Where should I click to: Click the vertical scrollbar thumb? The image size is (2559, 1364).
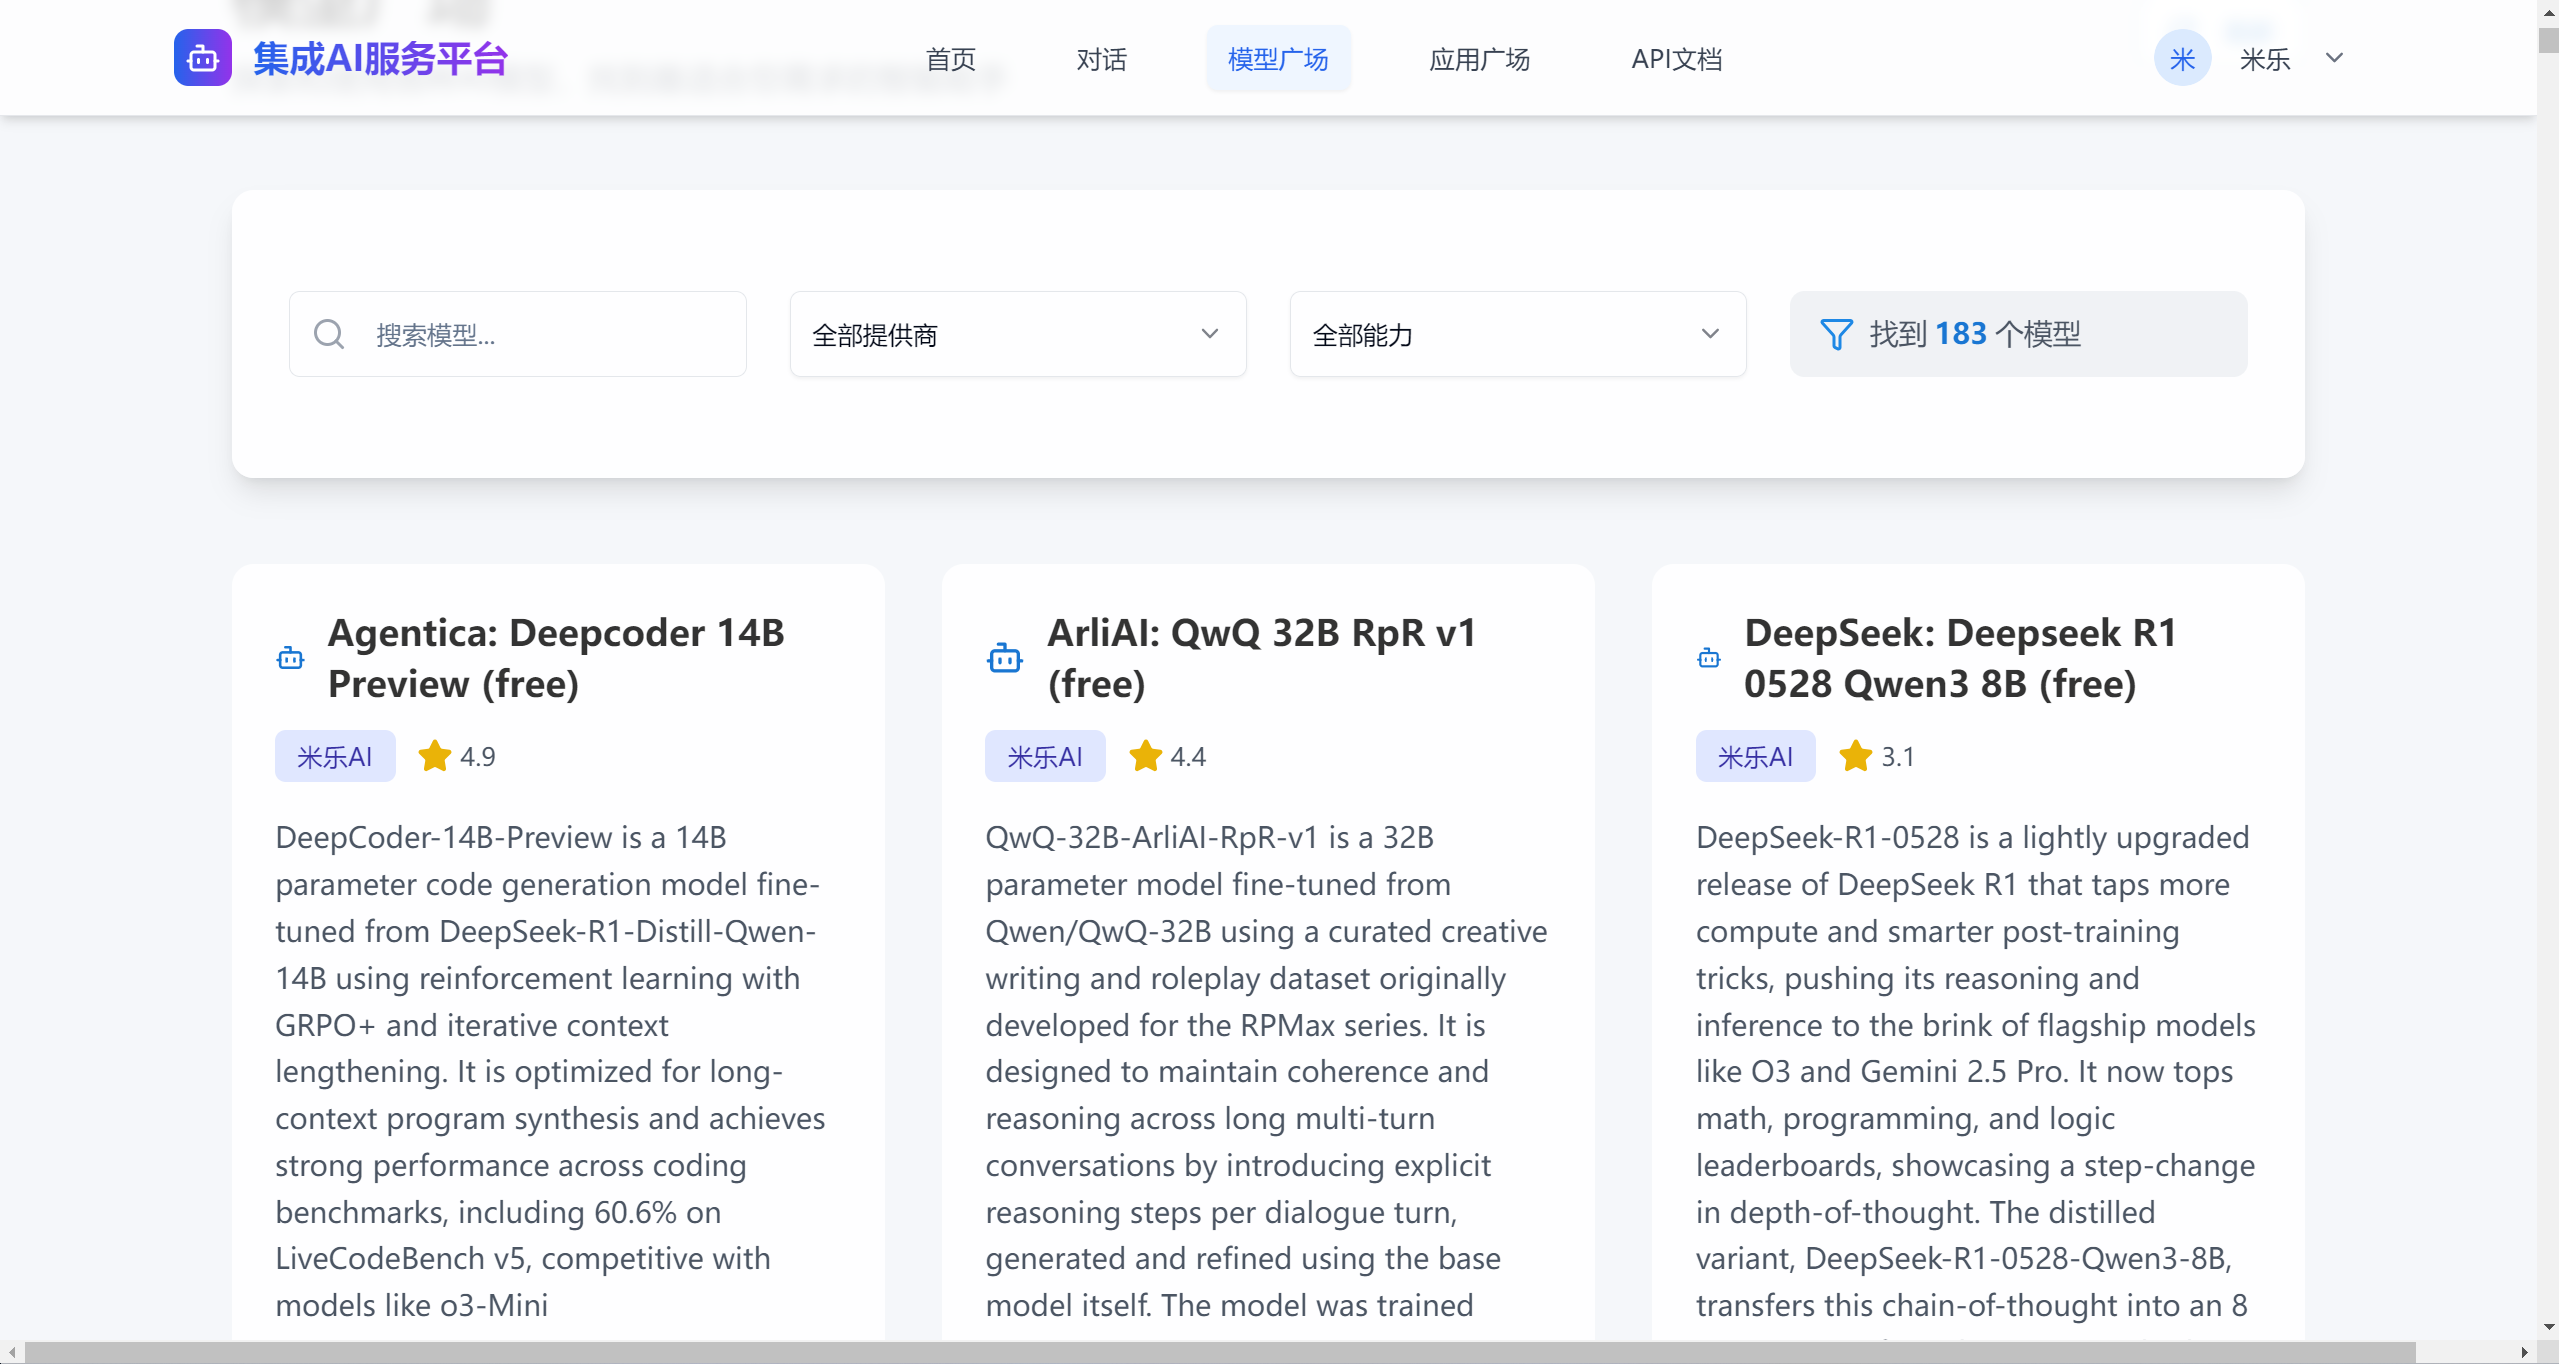pyautogui.click(x=2548, y=40)
